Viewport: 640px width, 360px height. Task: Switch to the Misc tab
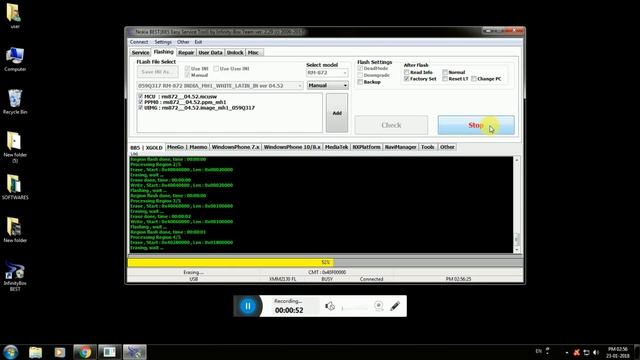point(253,53)
